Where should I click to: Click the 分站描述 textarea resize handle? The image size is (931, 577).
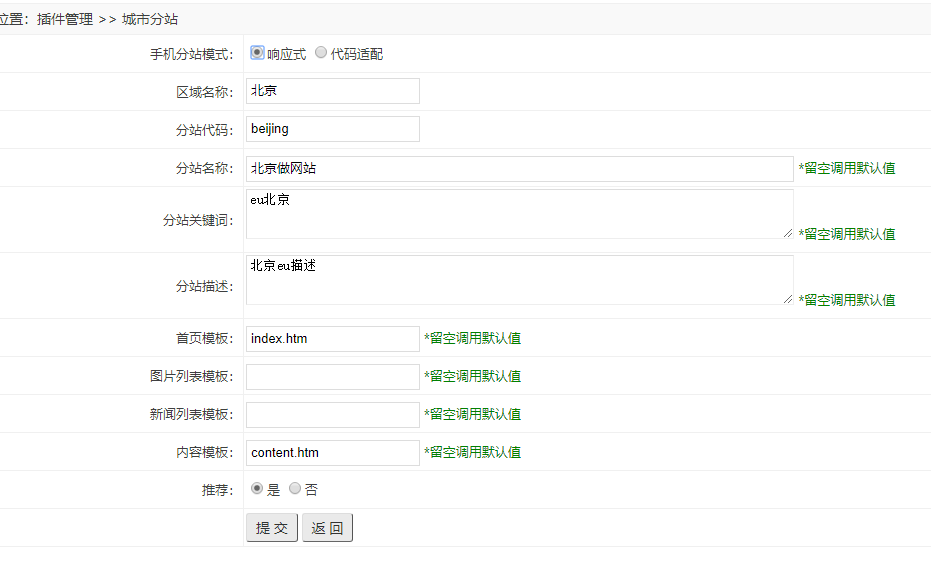[x=788, y=299]
